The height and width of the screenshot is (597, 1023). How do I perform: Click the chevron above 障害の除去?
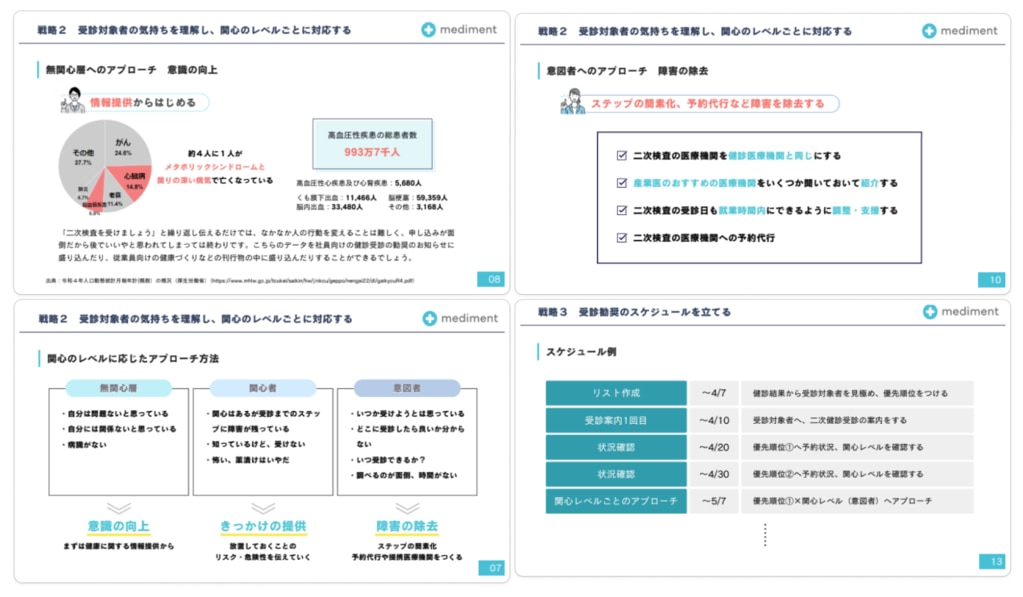point(406,508)
